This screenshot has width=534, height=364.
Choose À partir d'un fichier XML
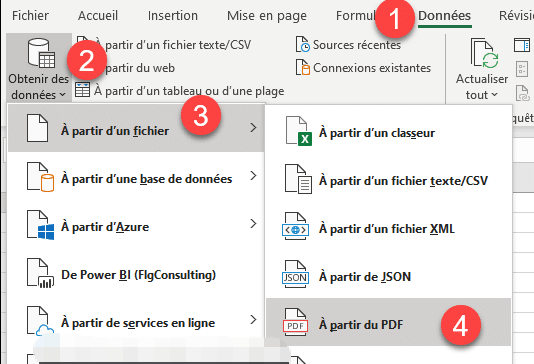pos(389,227)
